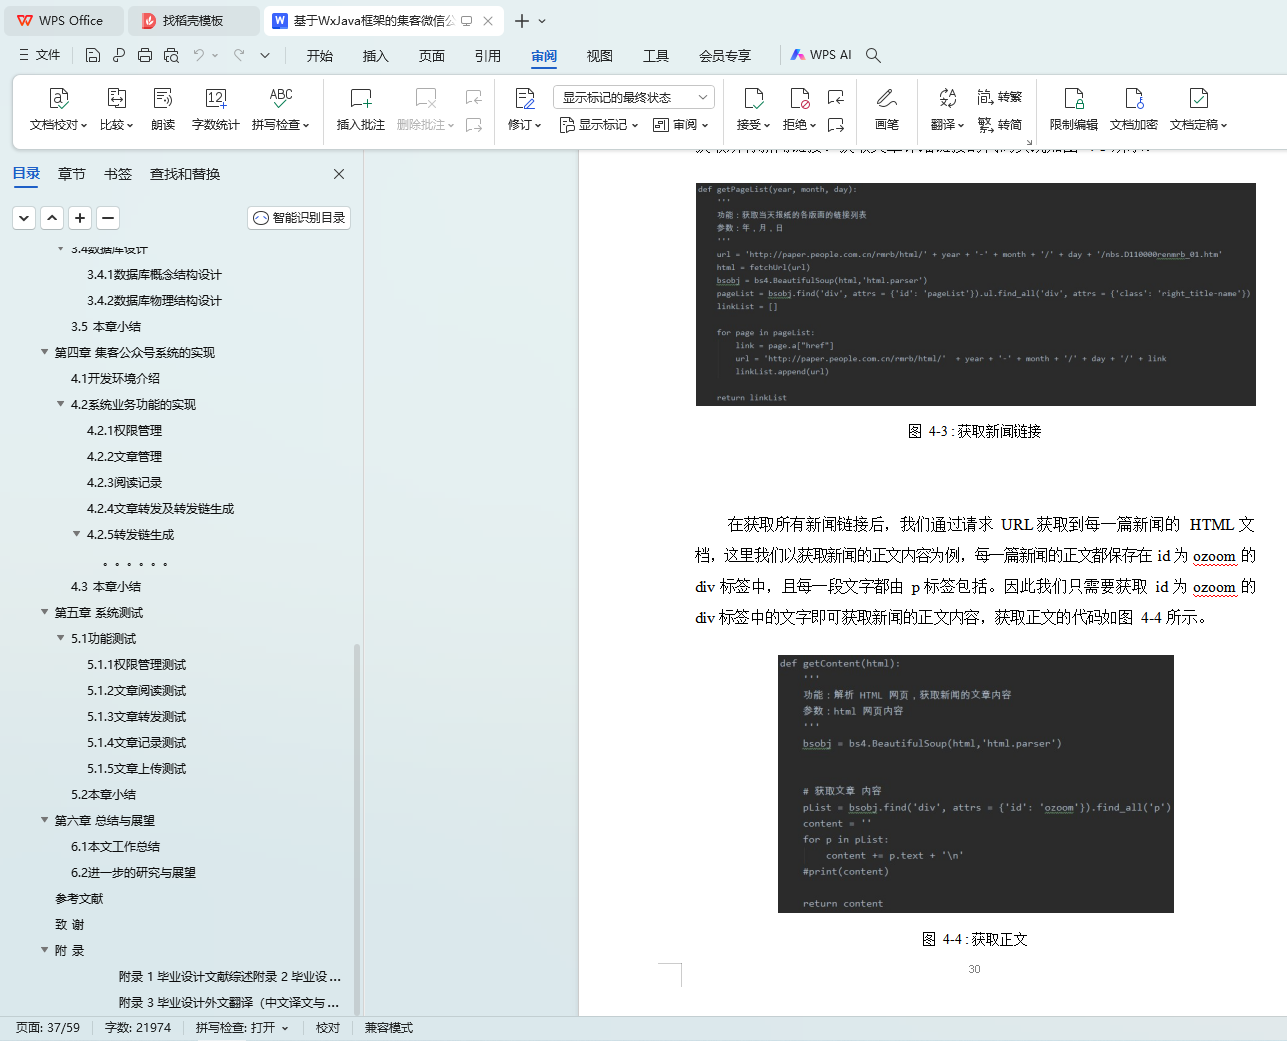Start 朗读 read aloud
The image size is (1287, 1041).
click(163, 109)
